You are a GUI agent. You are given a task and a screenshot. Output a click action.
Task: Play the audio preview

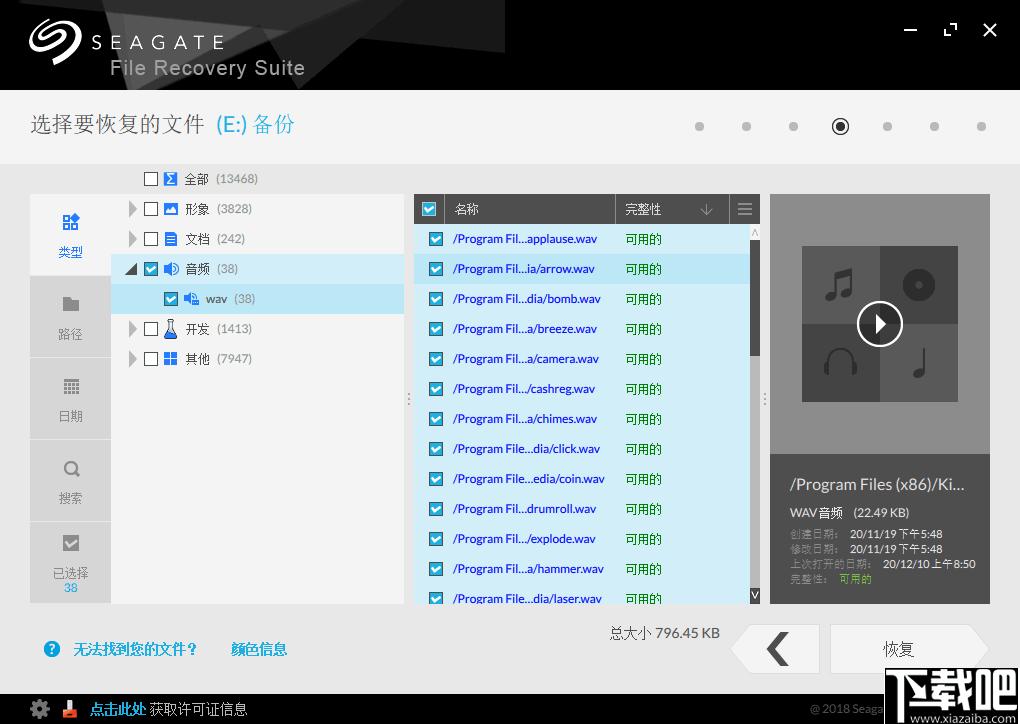tap(879, 323)
